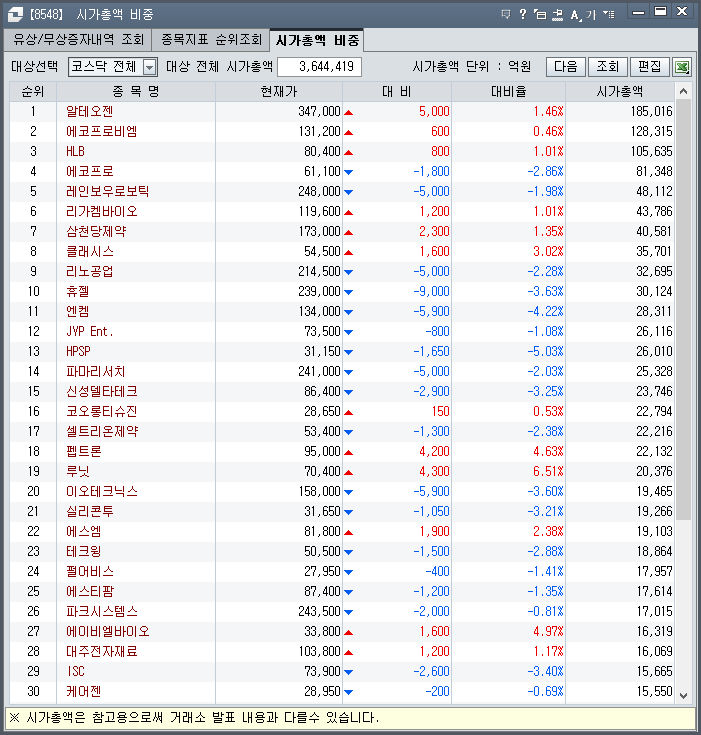The width and height of the screenshot is (701, 735).
Task: Select stock 이오테크닉스
Action: click(102, 491)
